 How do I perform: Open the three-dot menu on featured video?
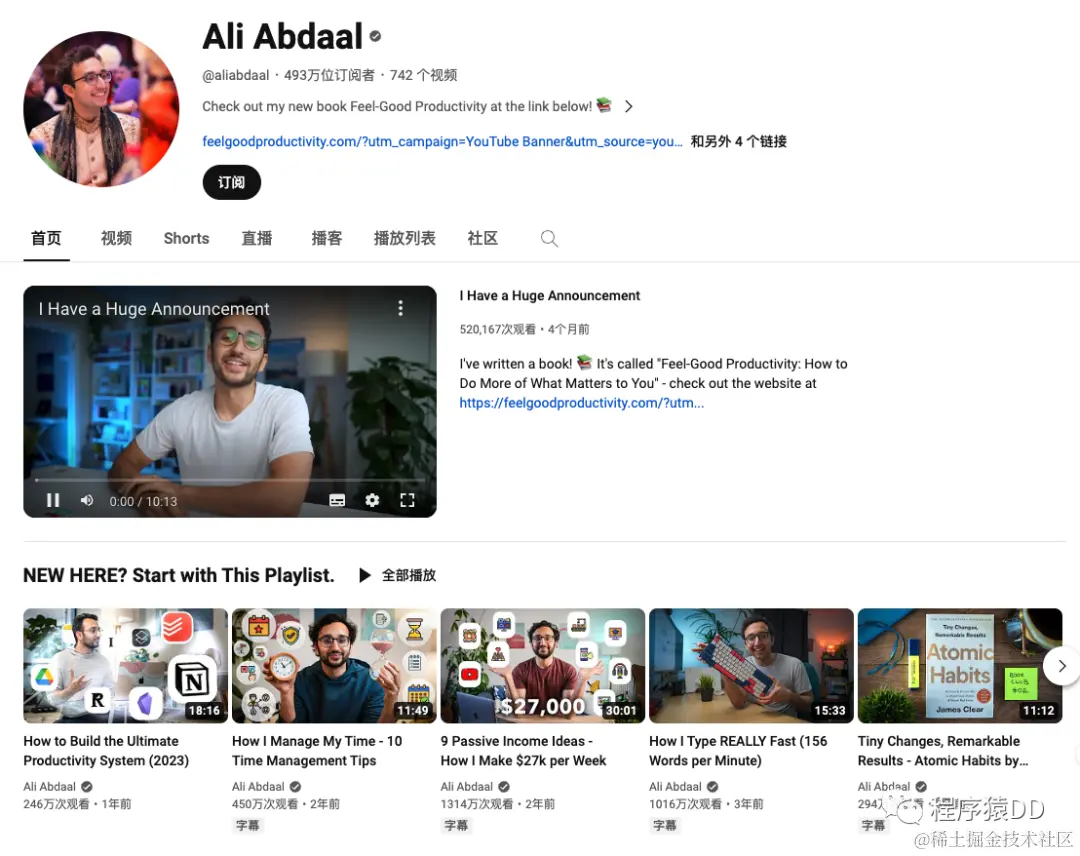400,309
